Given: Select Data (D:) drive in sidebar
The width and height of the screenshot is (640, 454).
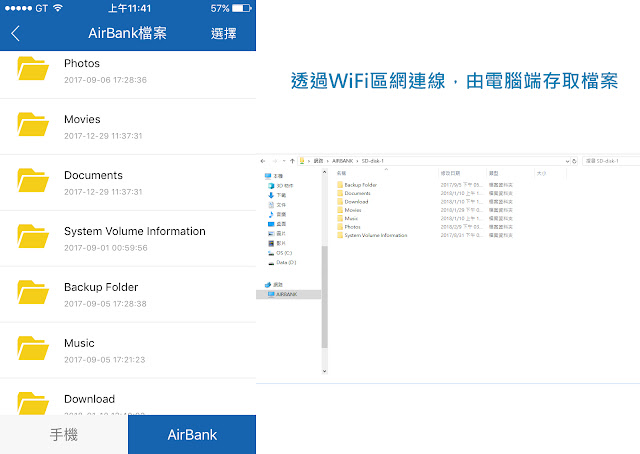Looking at the screenshot, I should click(282, 263).
